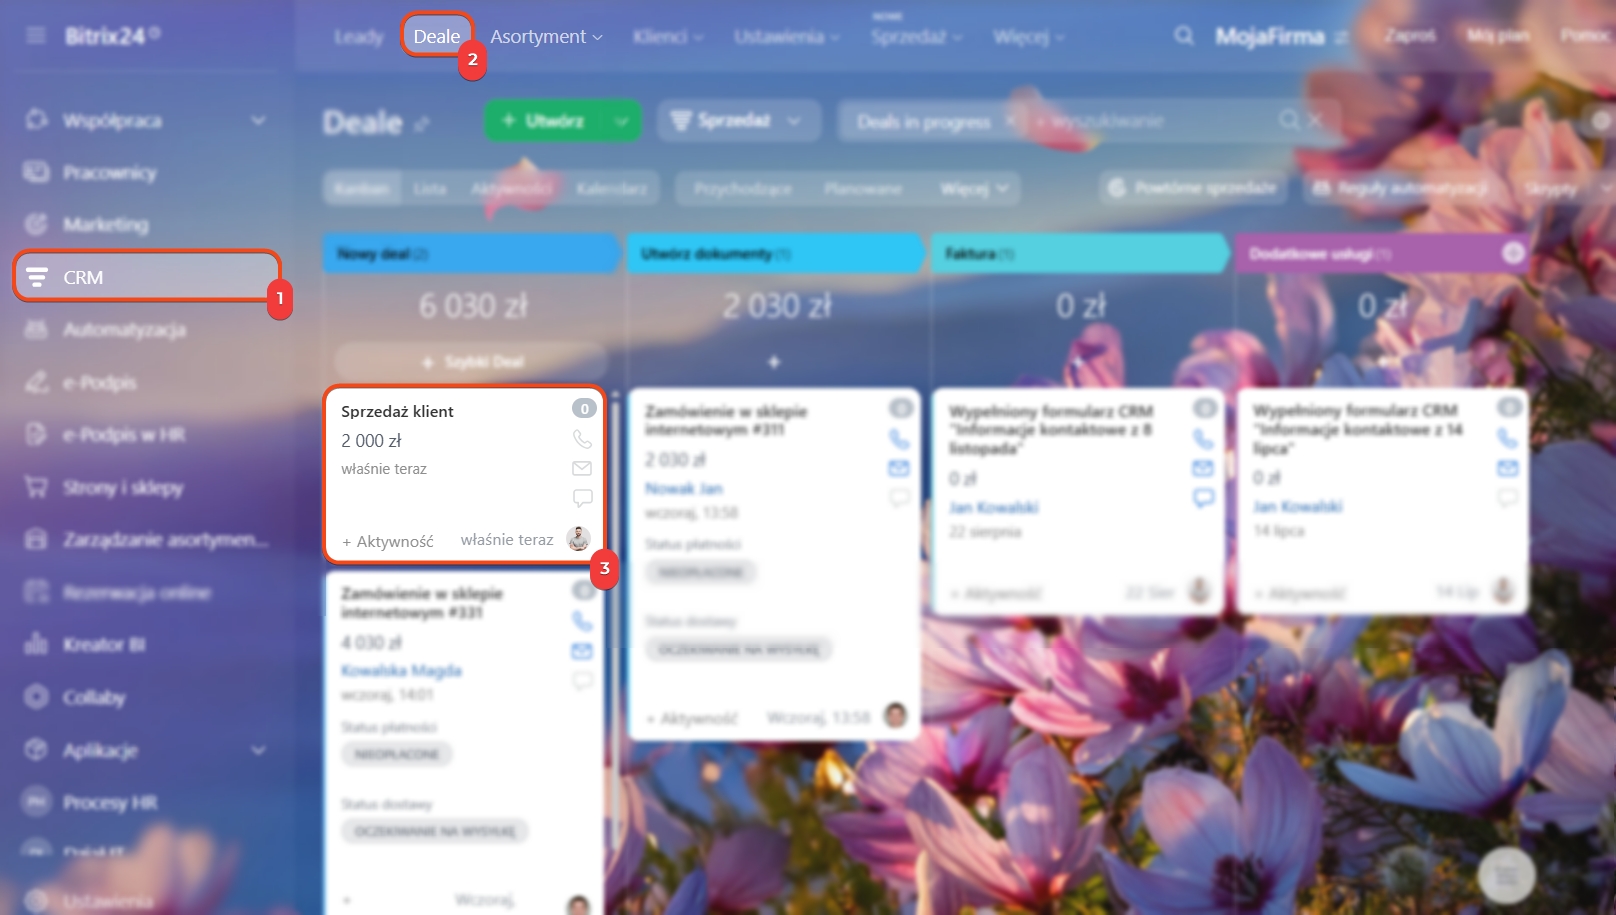Select the Kalendarz view tab
The image size is (1616, 915).
click(x=611, y=188)
